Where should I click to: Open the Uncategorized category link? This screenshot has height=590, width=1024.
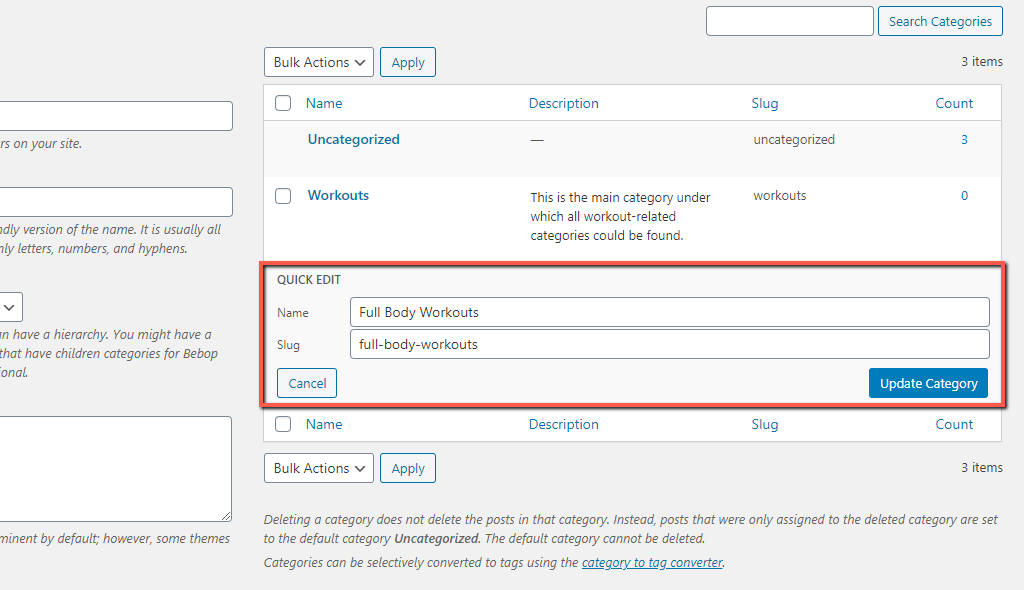353,139
